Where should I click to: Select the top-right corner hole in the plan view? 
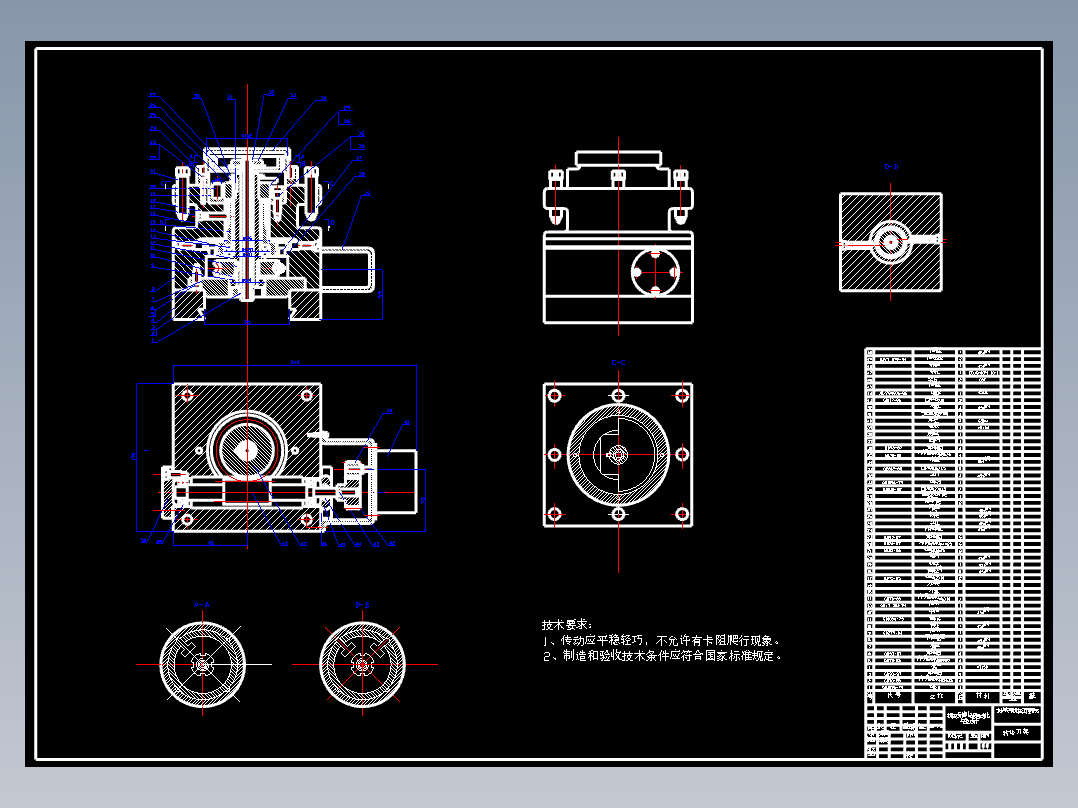pos(307,395)
